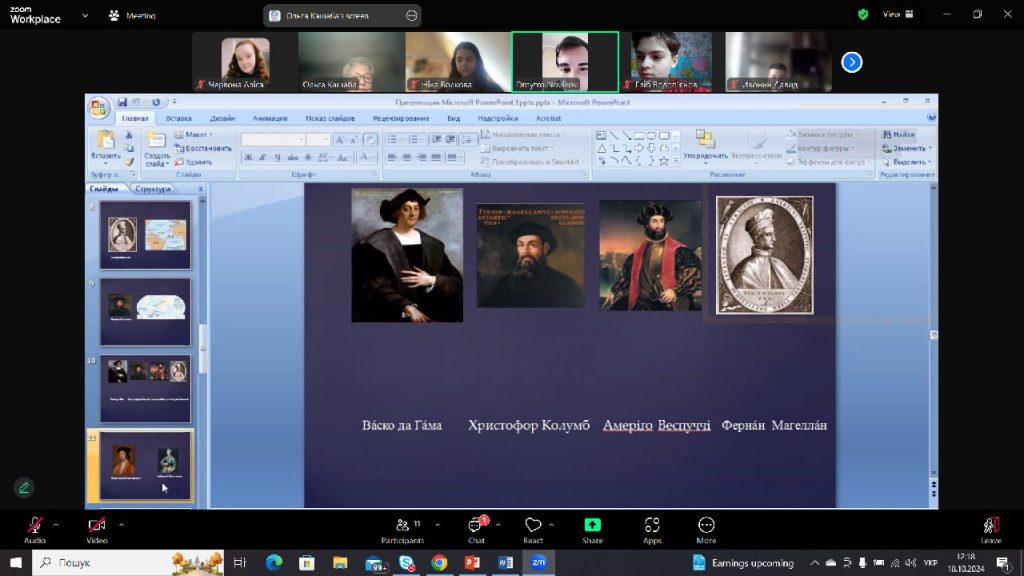
Task: Click the Восстановить slide button
Action: point(203,148)
